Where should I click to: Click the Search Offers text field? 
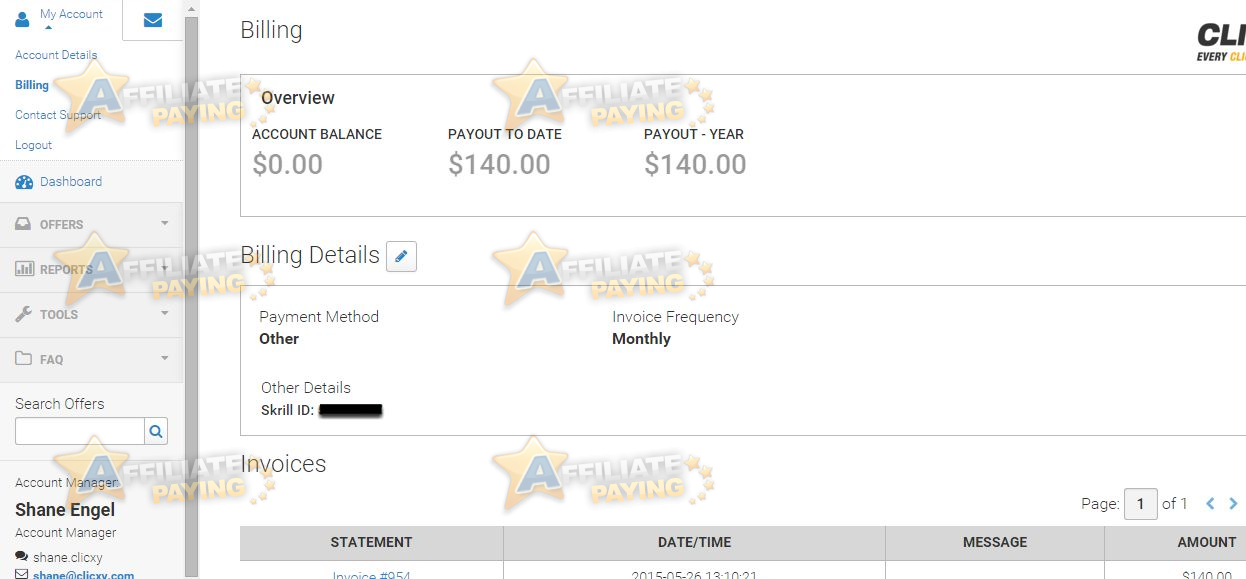point(80,431)
